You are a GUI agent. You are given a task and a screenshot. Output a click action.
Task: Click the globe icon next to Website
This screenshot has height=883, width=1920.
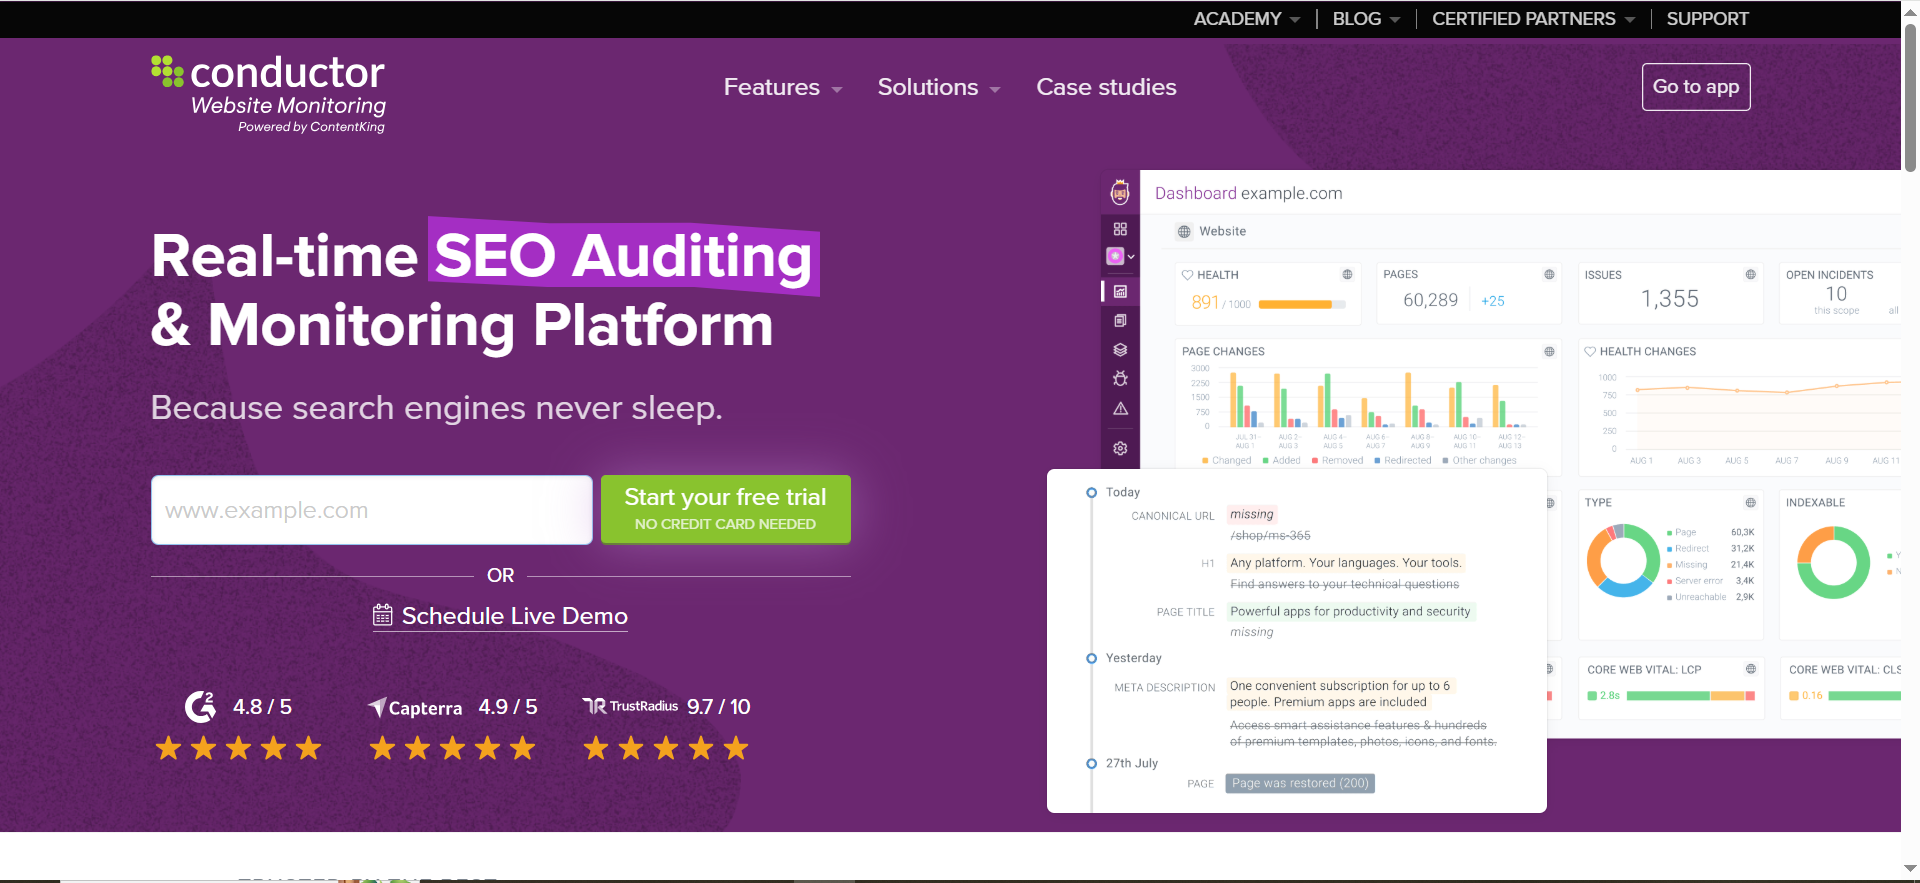(1184, 231)
